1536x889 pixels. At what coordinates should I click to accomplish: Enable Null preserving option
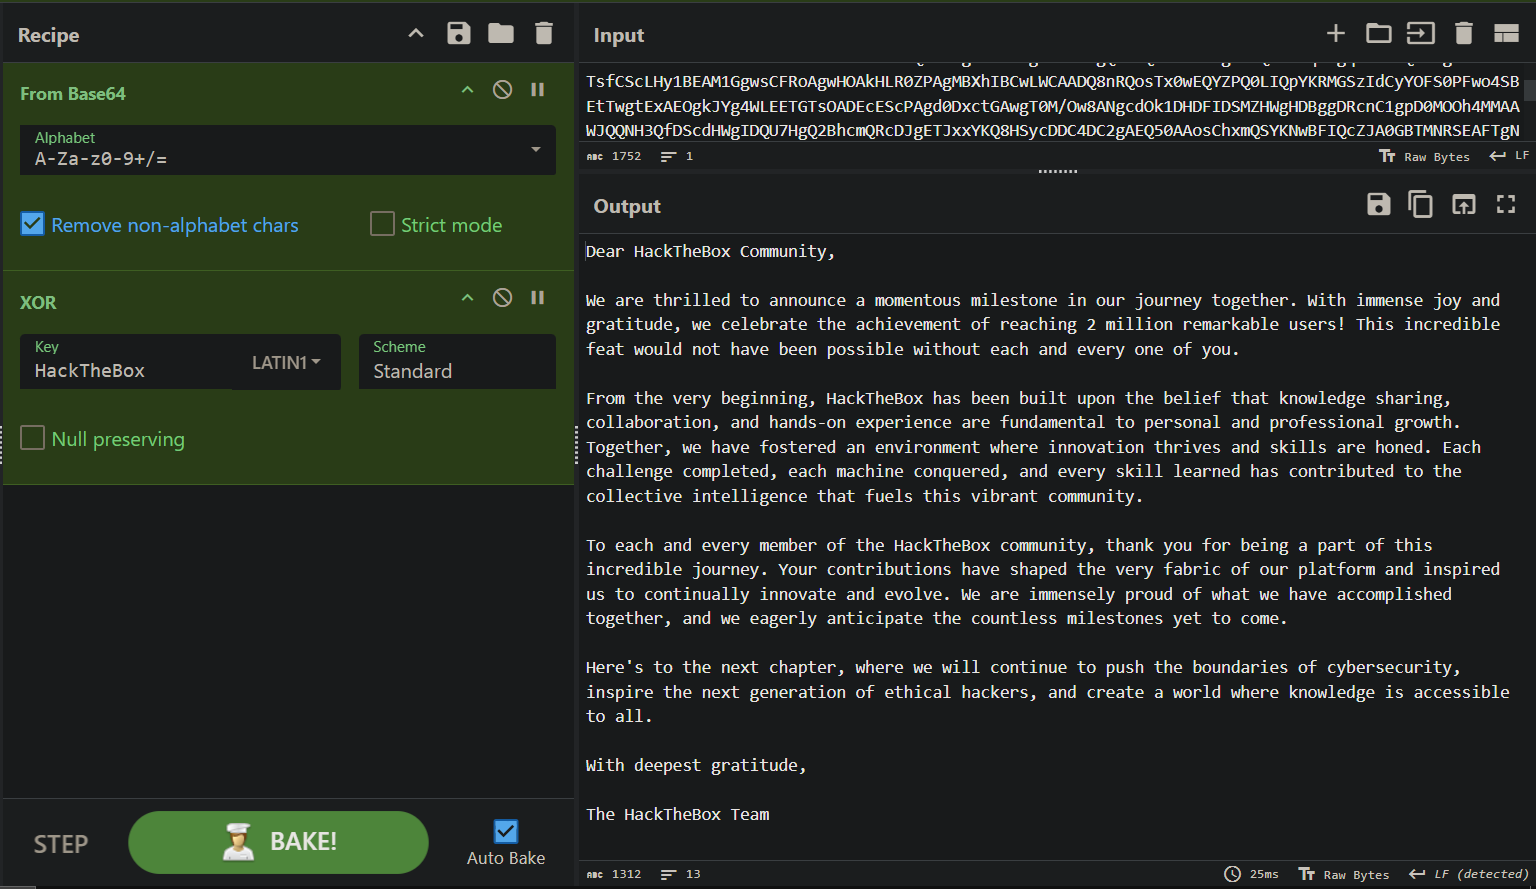(x=33, y=438)
